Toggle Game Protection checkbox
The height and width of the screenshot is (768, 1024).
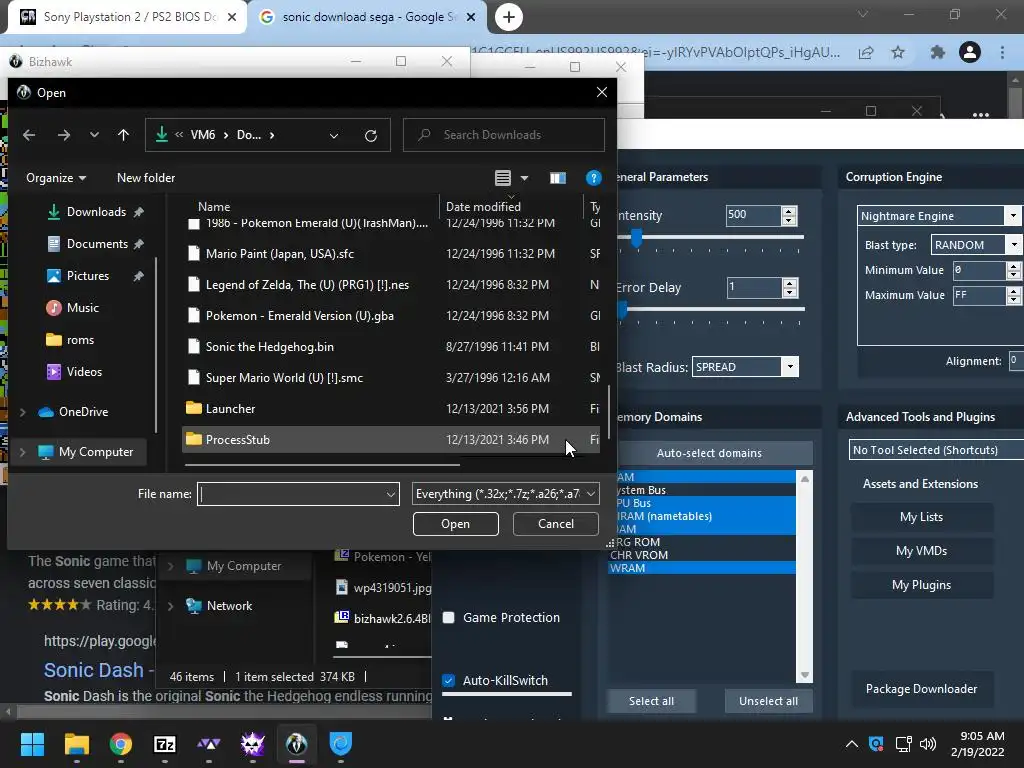(x=449, y=618)
